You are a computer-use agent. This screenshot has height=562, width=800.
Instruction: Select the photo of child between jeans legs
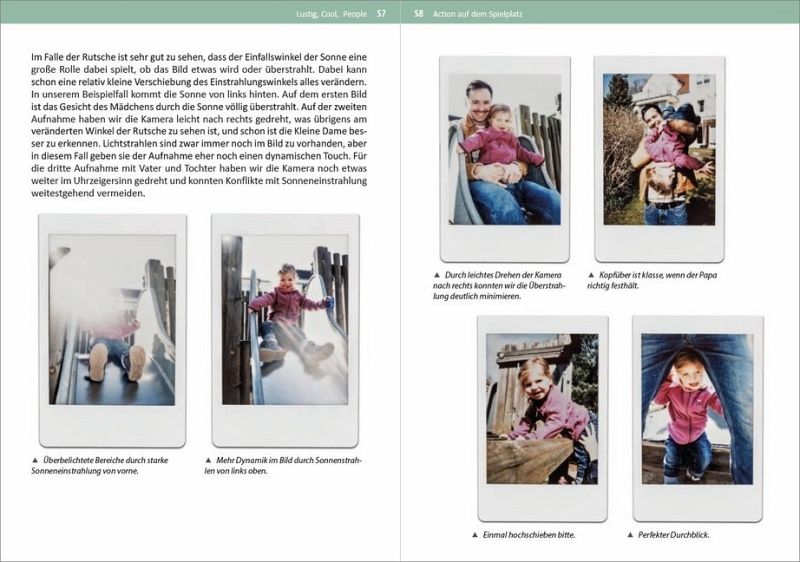coord(697,408)
